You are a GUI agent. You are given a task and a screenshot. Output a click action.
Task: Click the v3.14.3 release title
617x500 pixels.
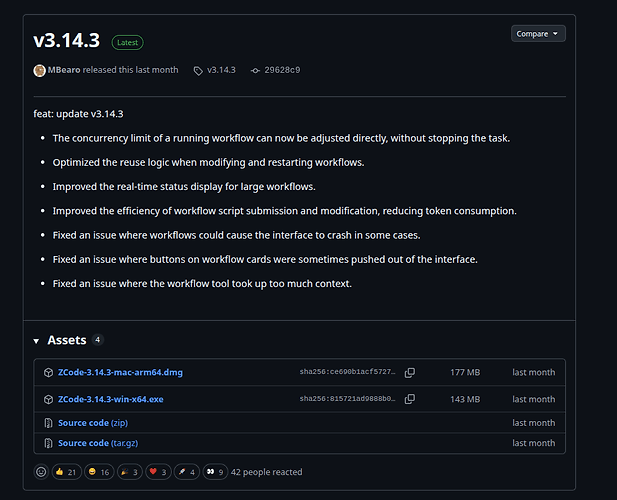click(67, 41)
